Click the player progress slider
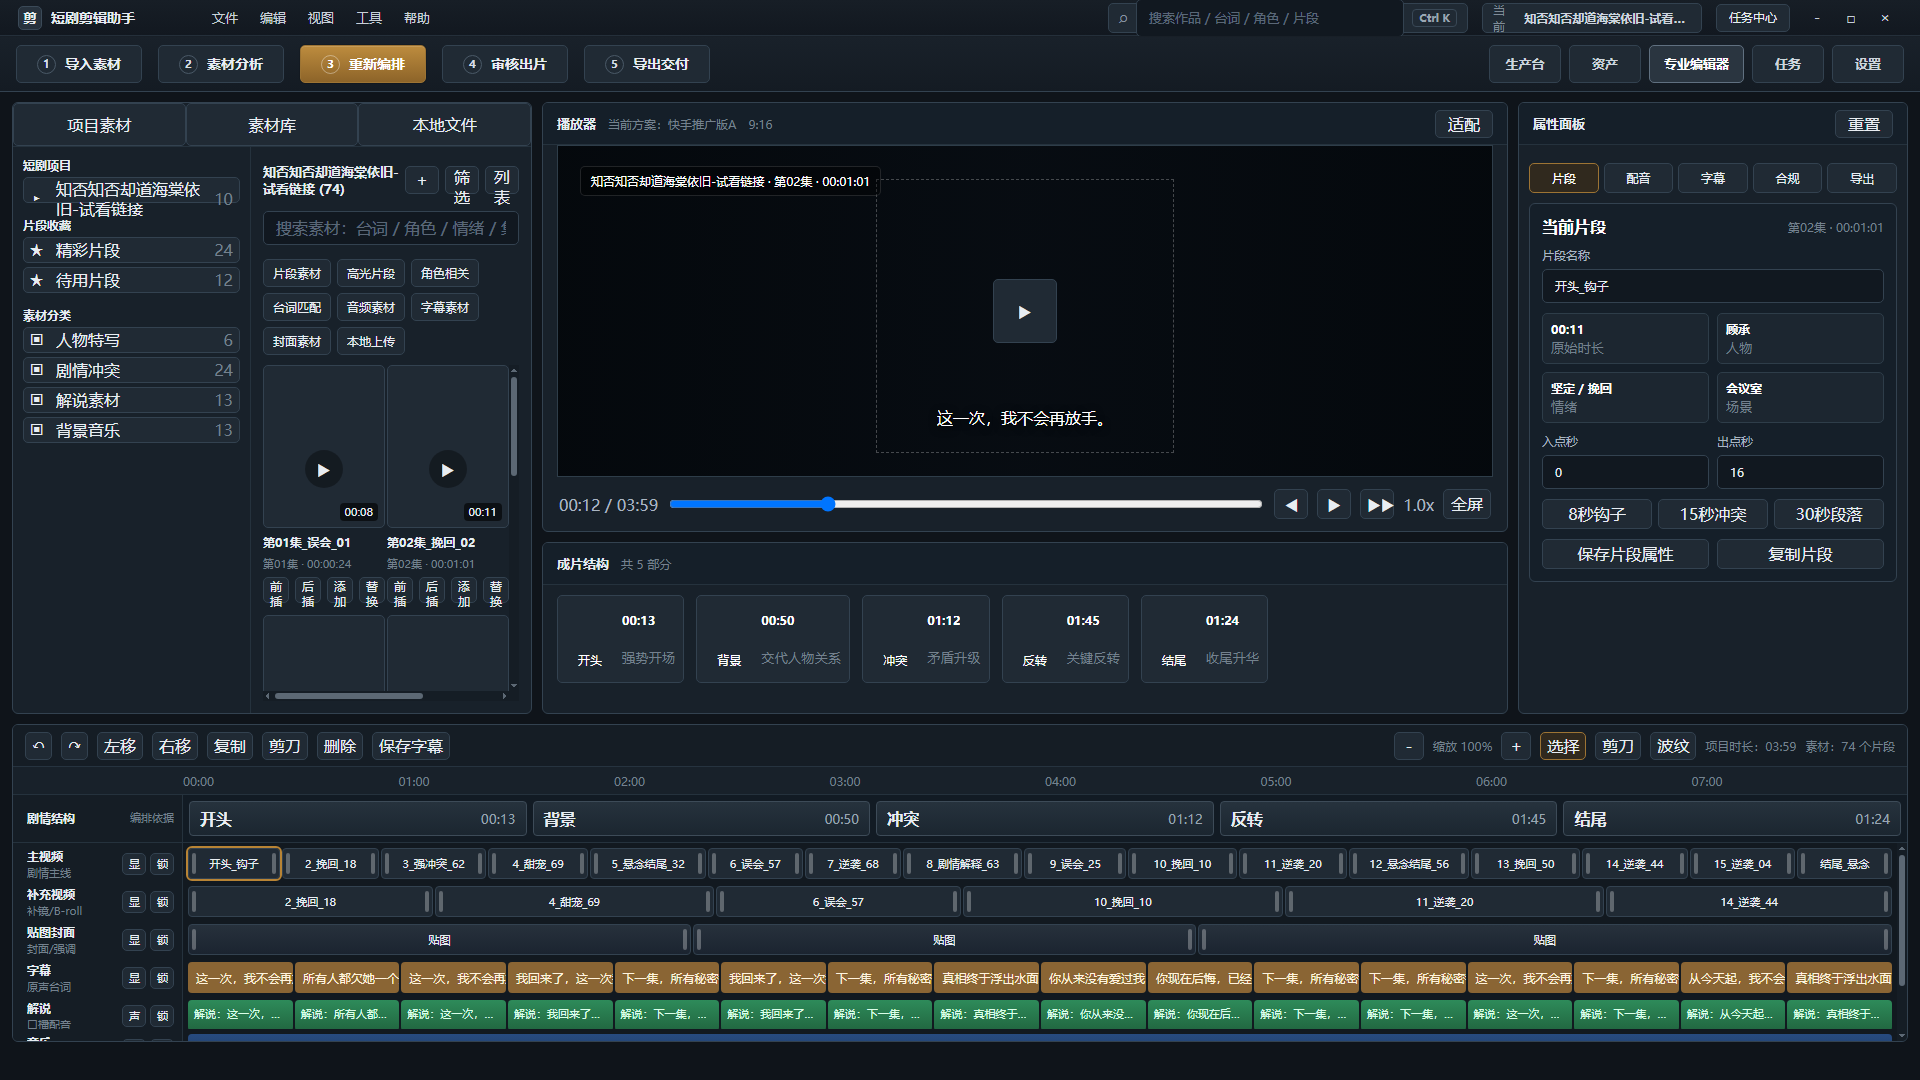The height and width of the screenshot is (1080, 1920). tap(966, 504)
